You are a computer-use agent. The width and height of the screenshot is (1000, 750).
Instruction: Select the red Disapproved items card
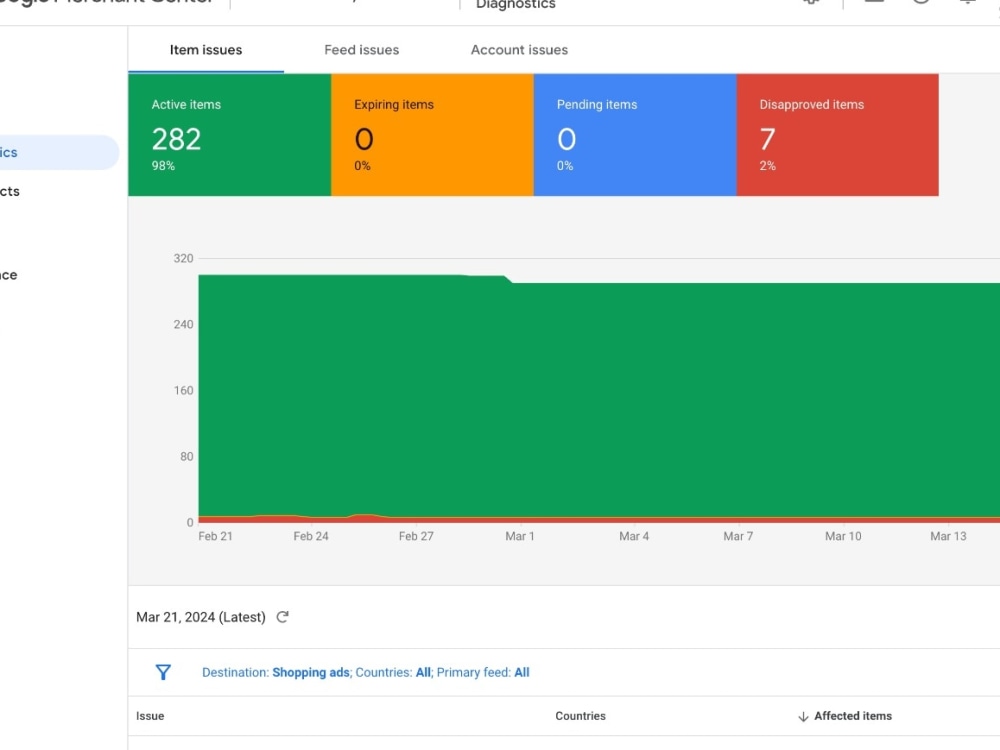pos(837,135)
